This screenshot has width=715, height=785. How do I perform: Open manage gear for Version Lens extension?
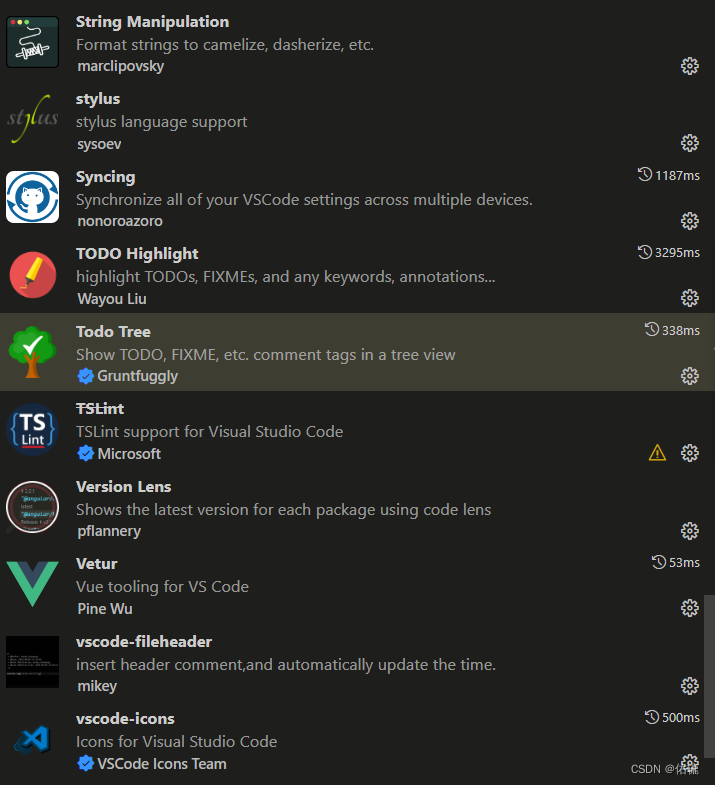click(689, 531)
